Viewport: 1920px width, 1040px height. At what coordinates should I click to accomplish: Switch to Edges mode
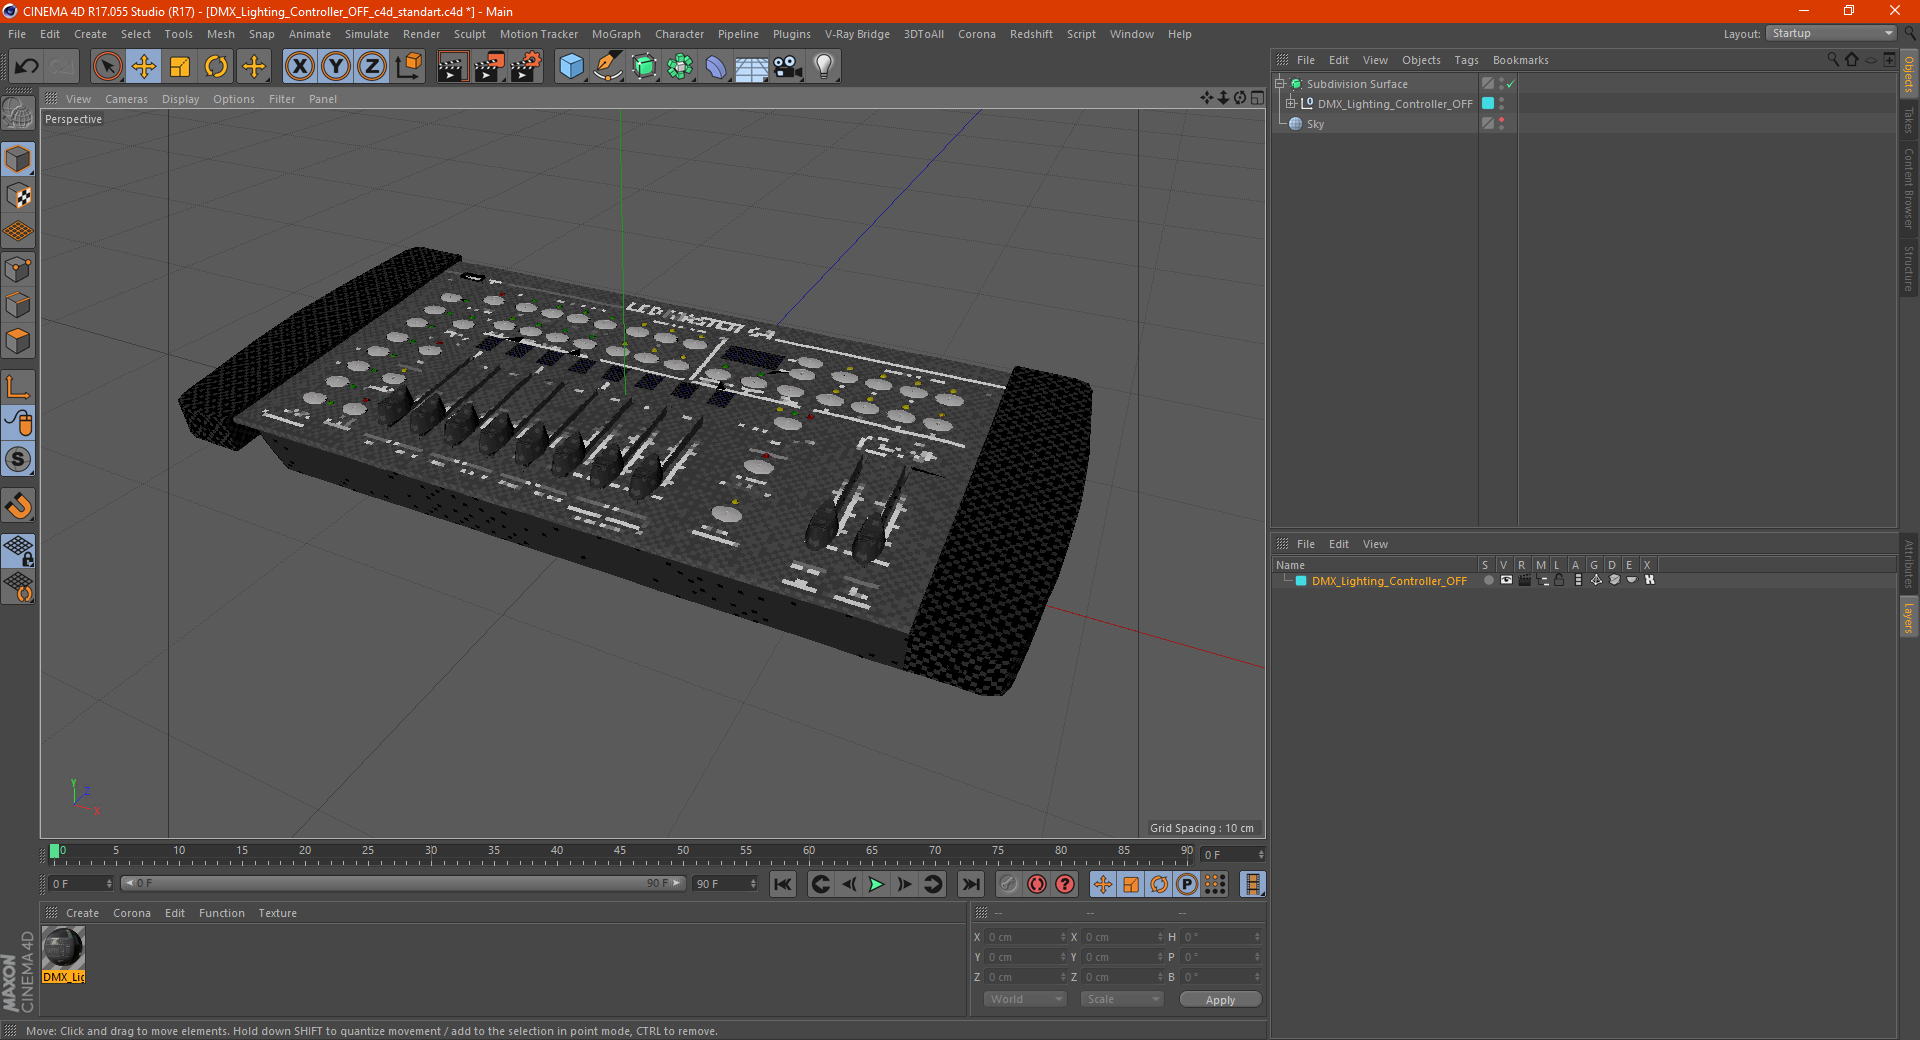click(19, 305)
